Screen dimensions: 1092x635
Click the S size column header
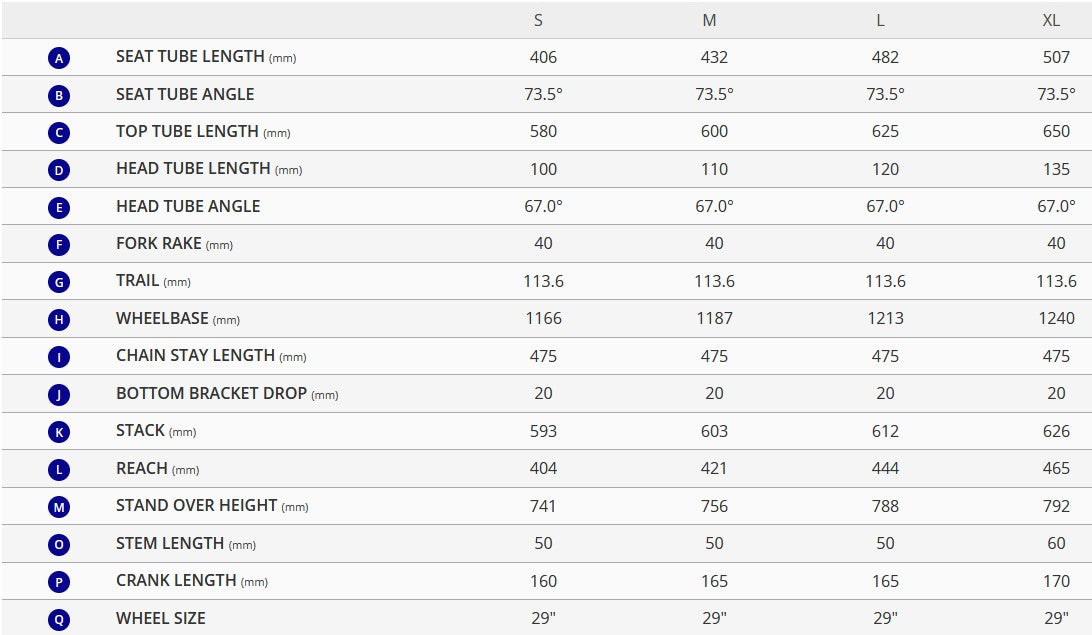tap(538, 20)
